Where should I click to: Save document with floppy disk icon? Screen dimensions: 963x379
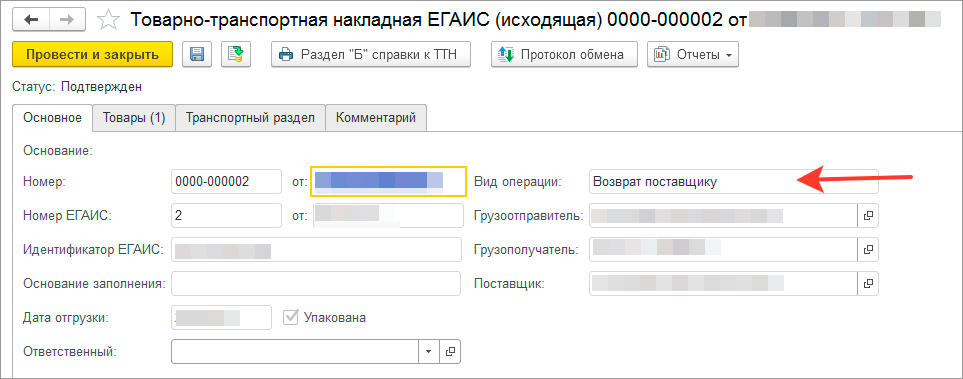click(x=197, y=54)
